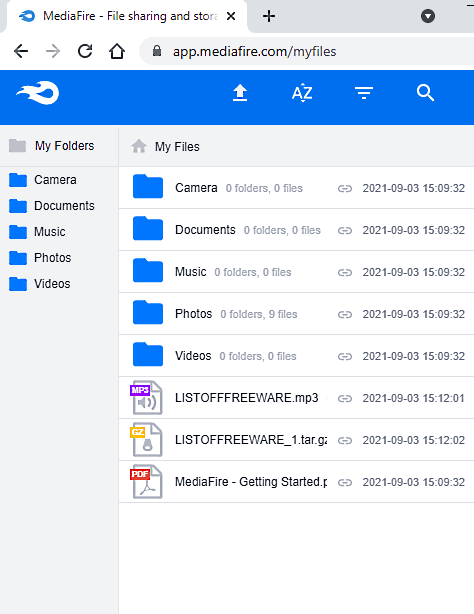Screen dimensions: 474x614
Task: Select the LISTOFFREEWARE_1.tar.gz file name
Action: click(251, 439)
